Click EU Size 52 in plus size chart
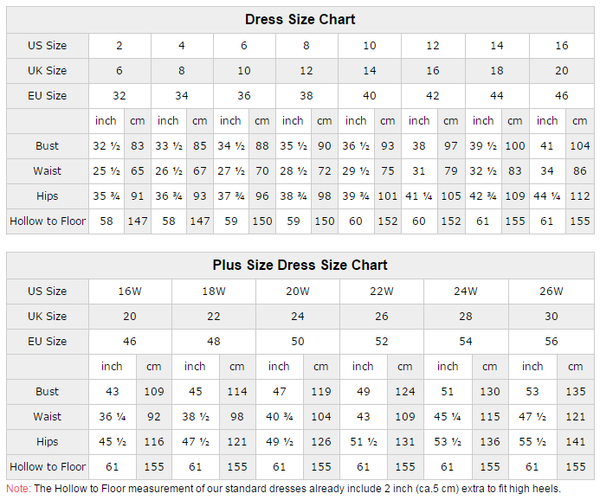Screen dimensions: 600x500 [x=382, y=341]
